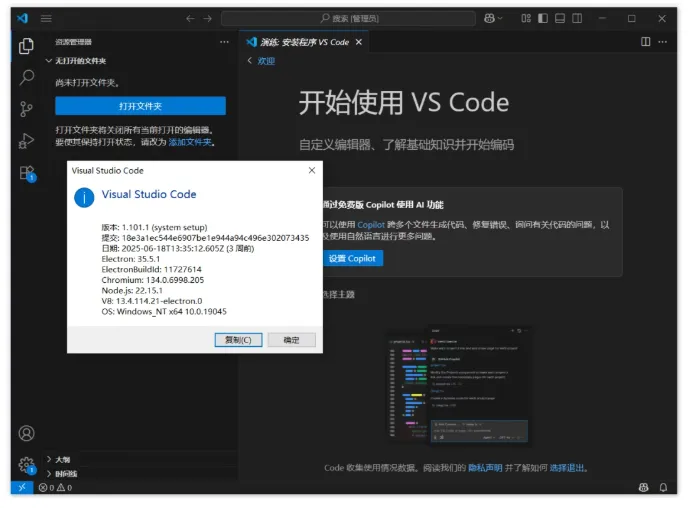This screenshot has height=508, width=689.
Task: Click the Copilot AI features card heading
Action: point(383,205)
